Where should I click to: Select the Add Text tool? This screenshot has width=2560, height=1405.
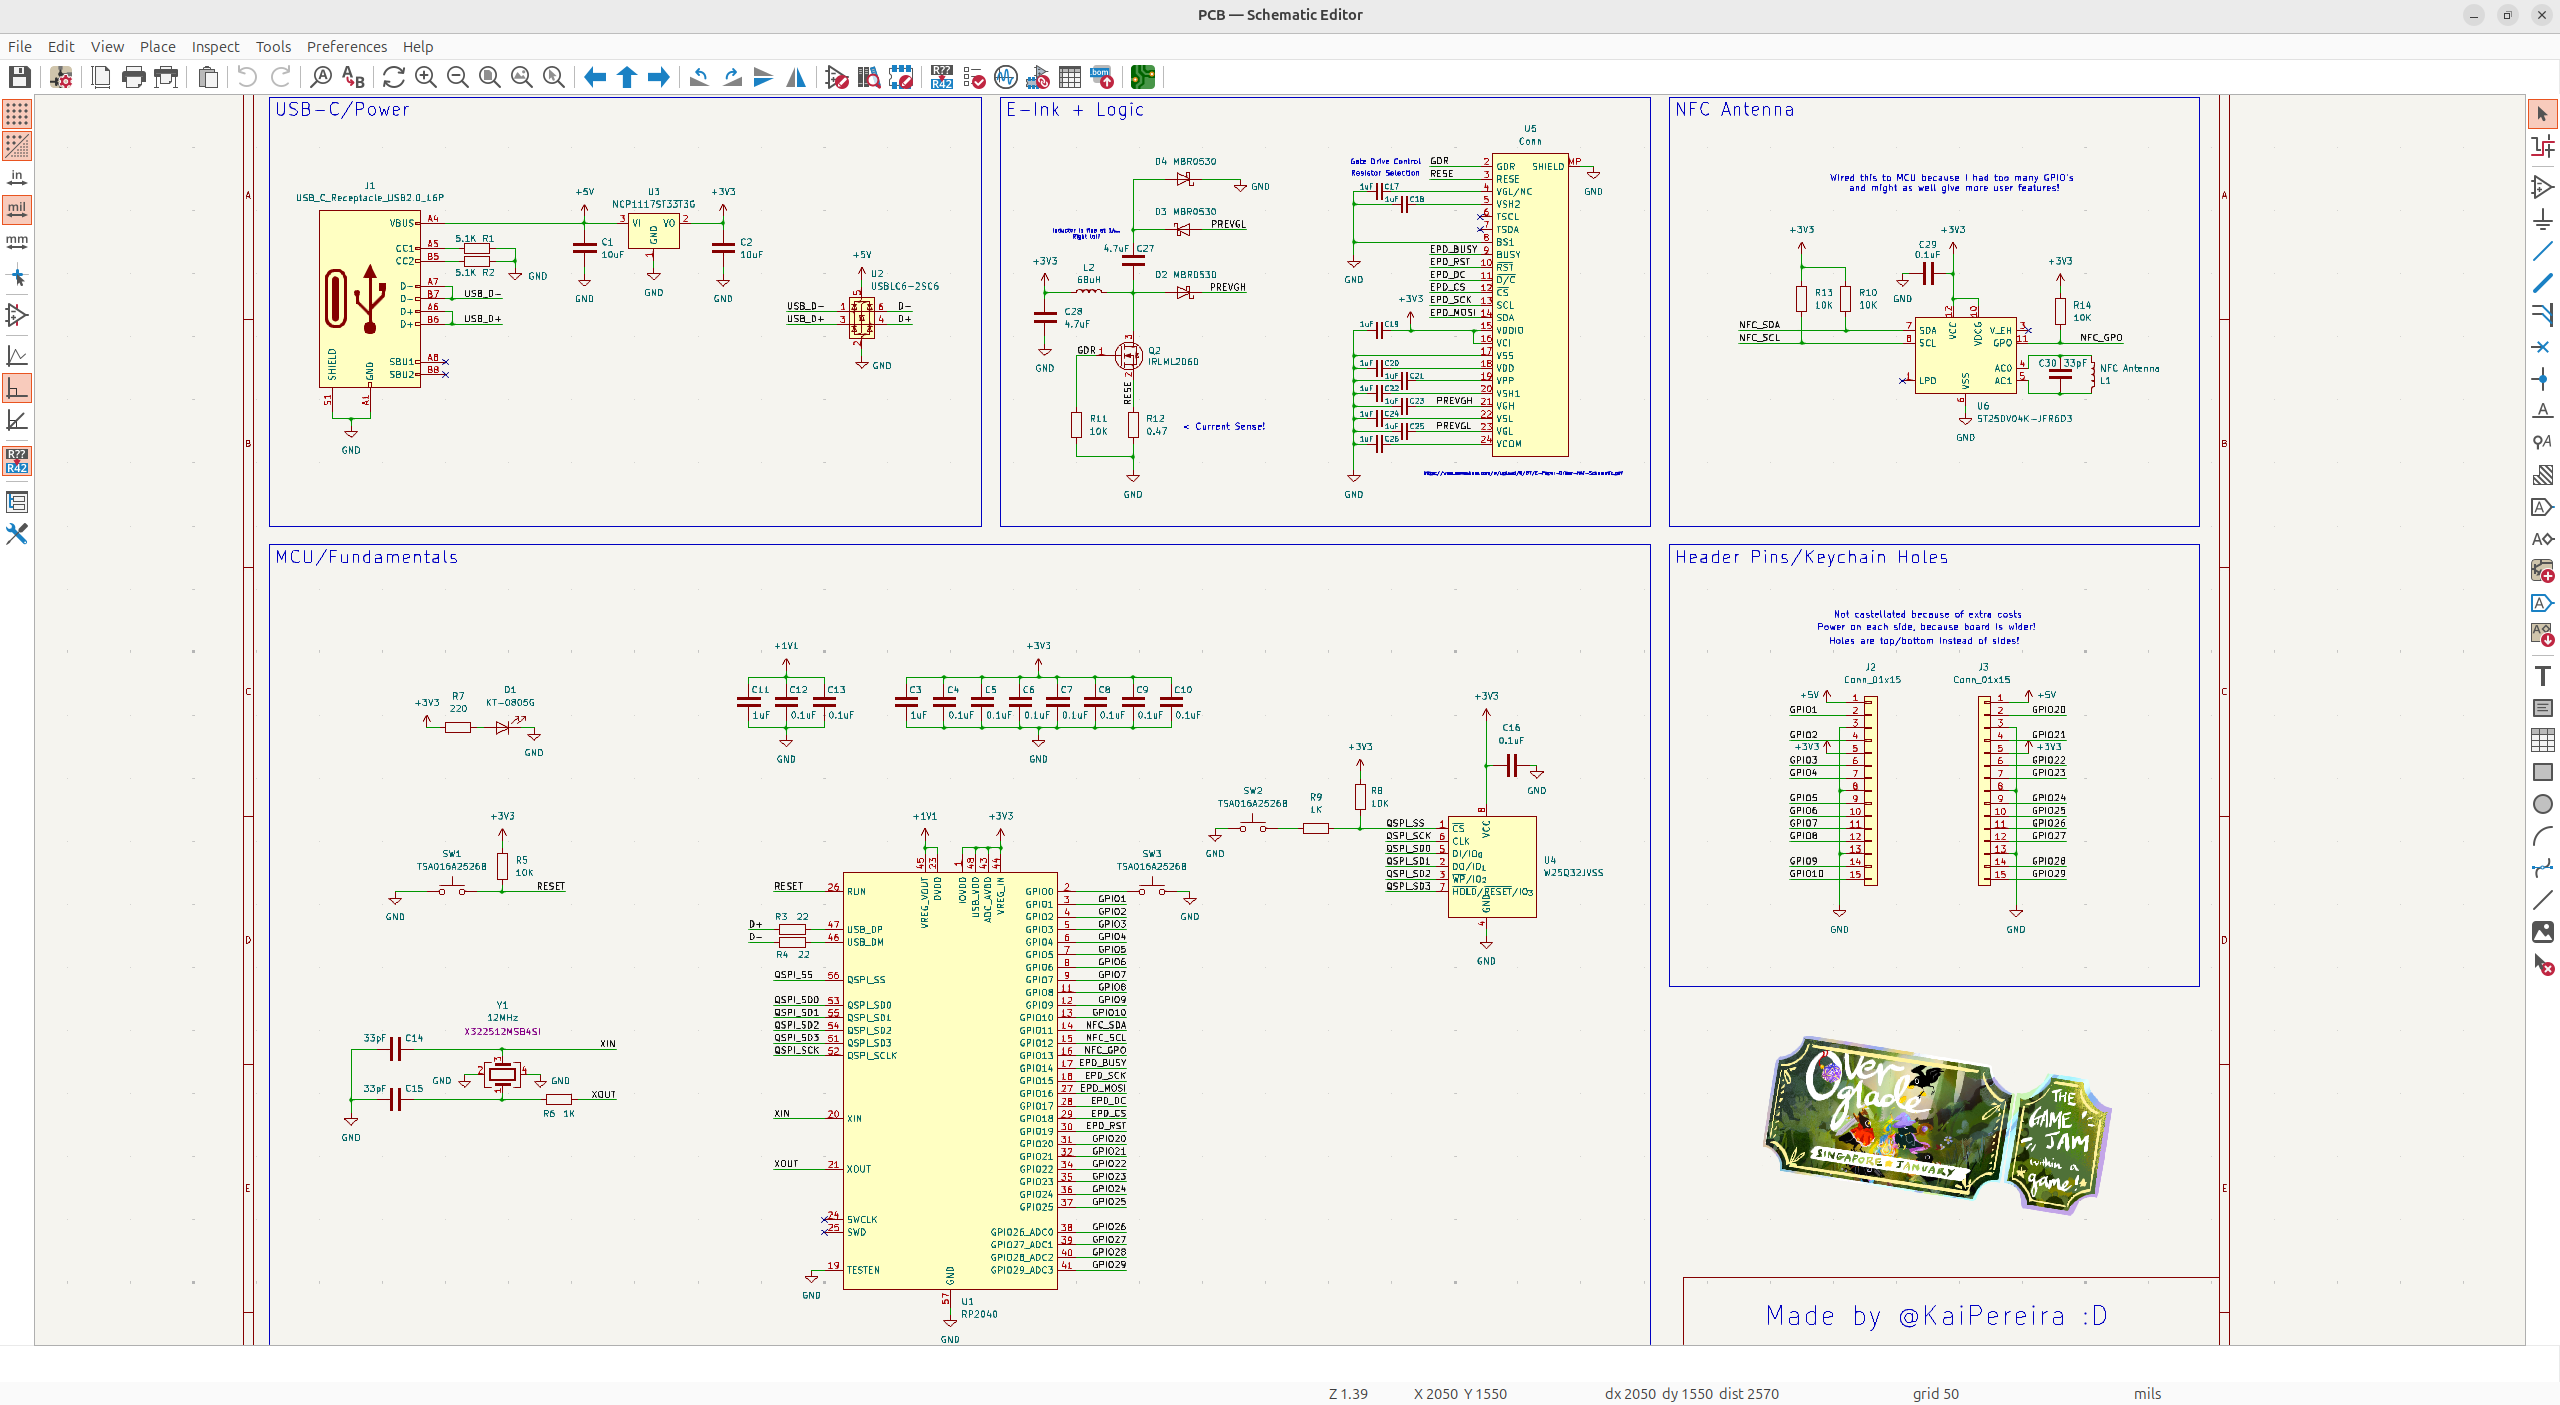pyautogui.click(x=2542, y=676)
